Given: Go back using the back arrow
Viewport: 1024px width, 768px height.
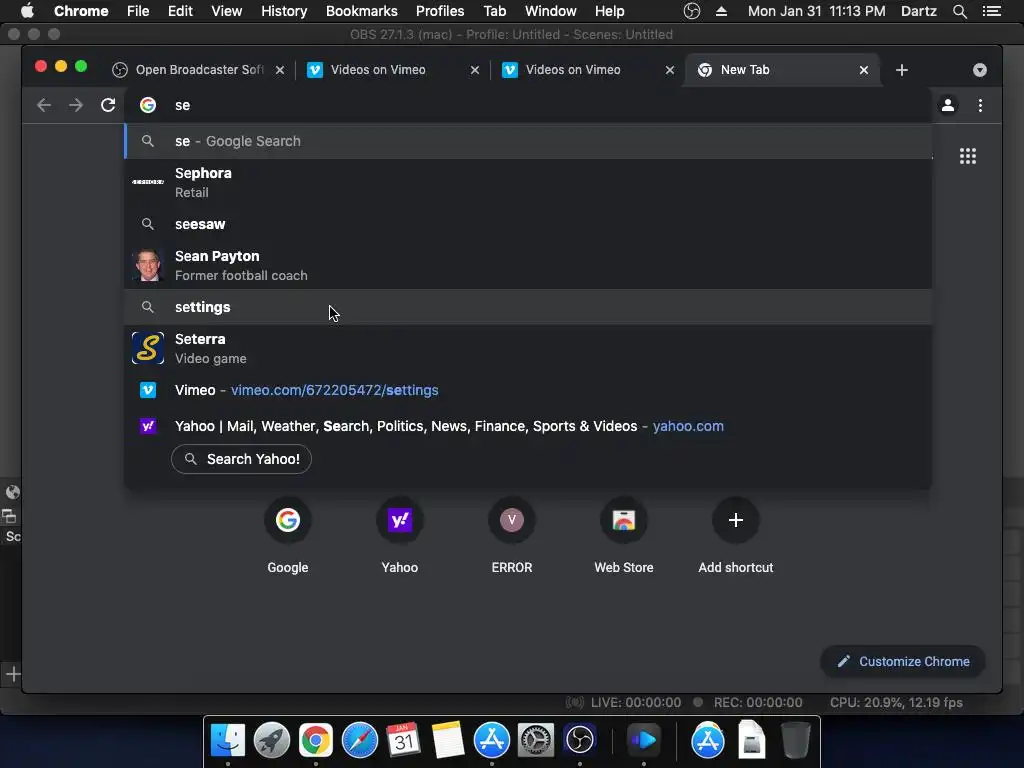Looking at the screenshot, I should [x=44, y=105].
